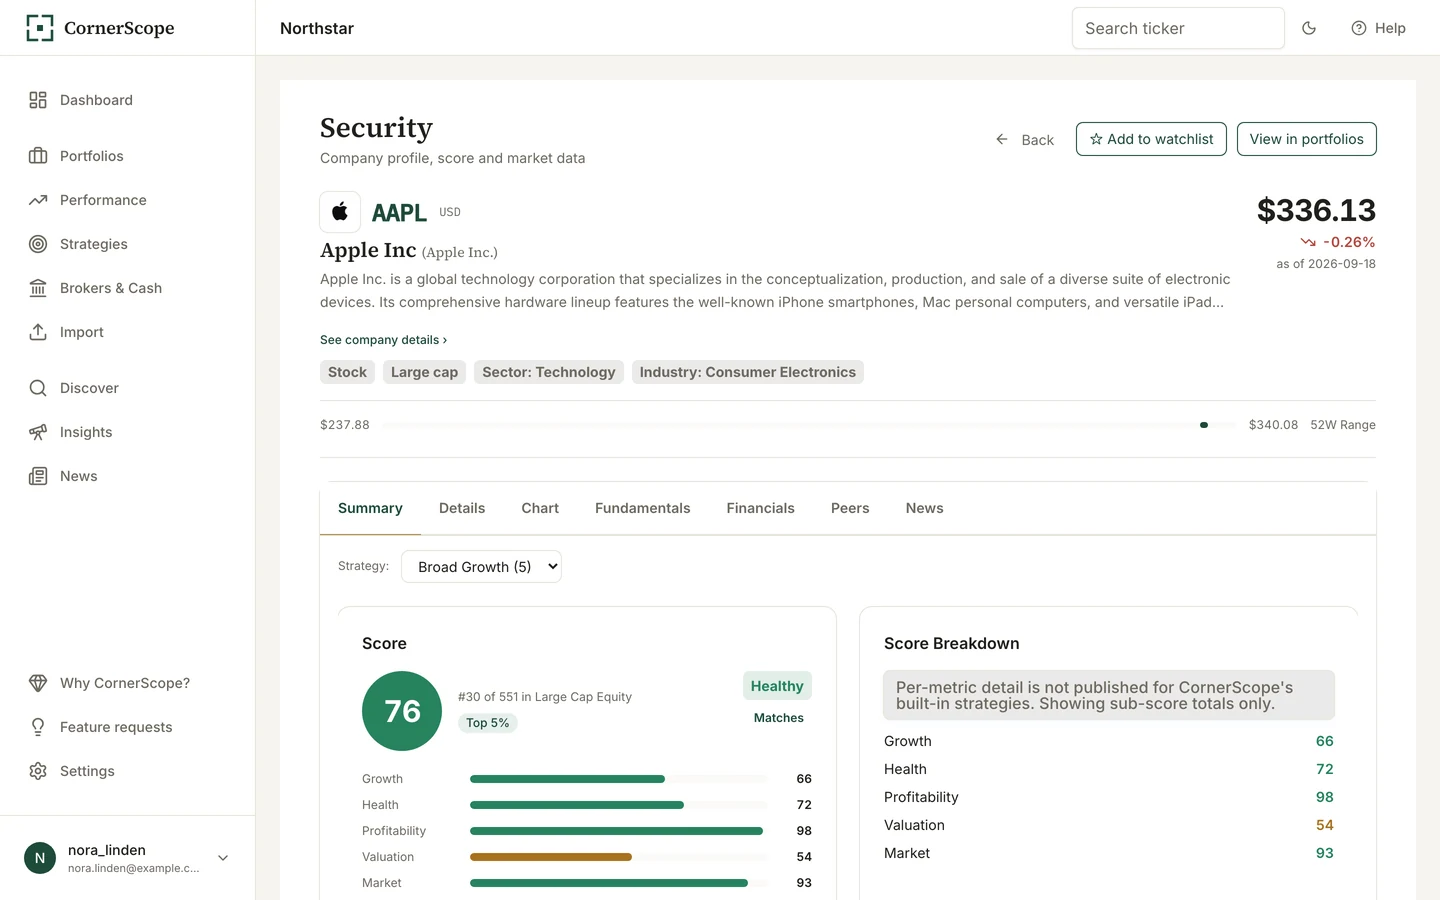Click the Help question-mark icon
Image resolution: width=1440 pixels, height=900 pixels.
pyautogui.click(x=1359, y=28)
